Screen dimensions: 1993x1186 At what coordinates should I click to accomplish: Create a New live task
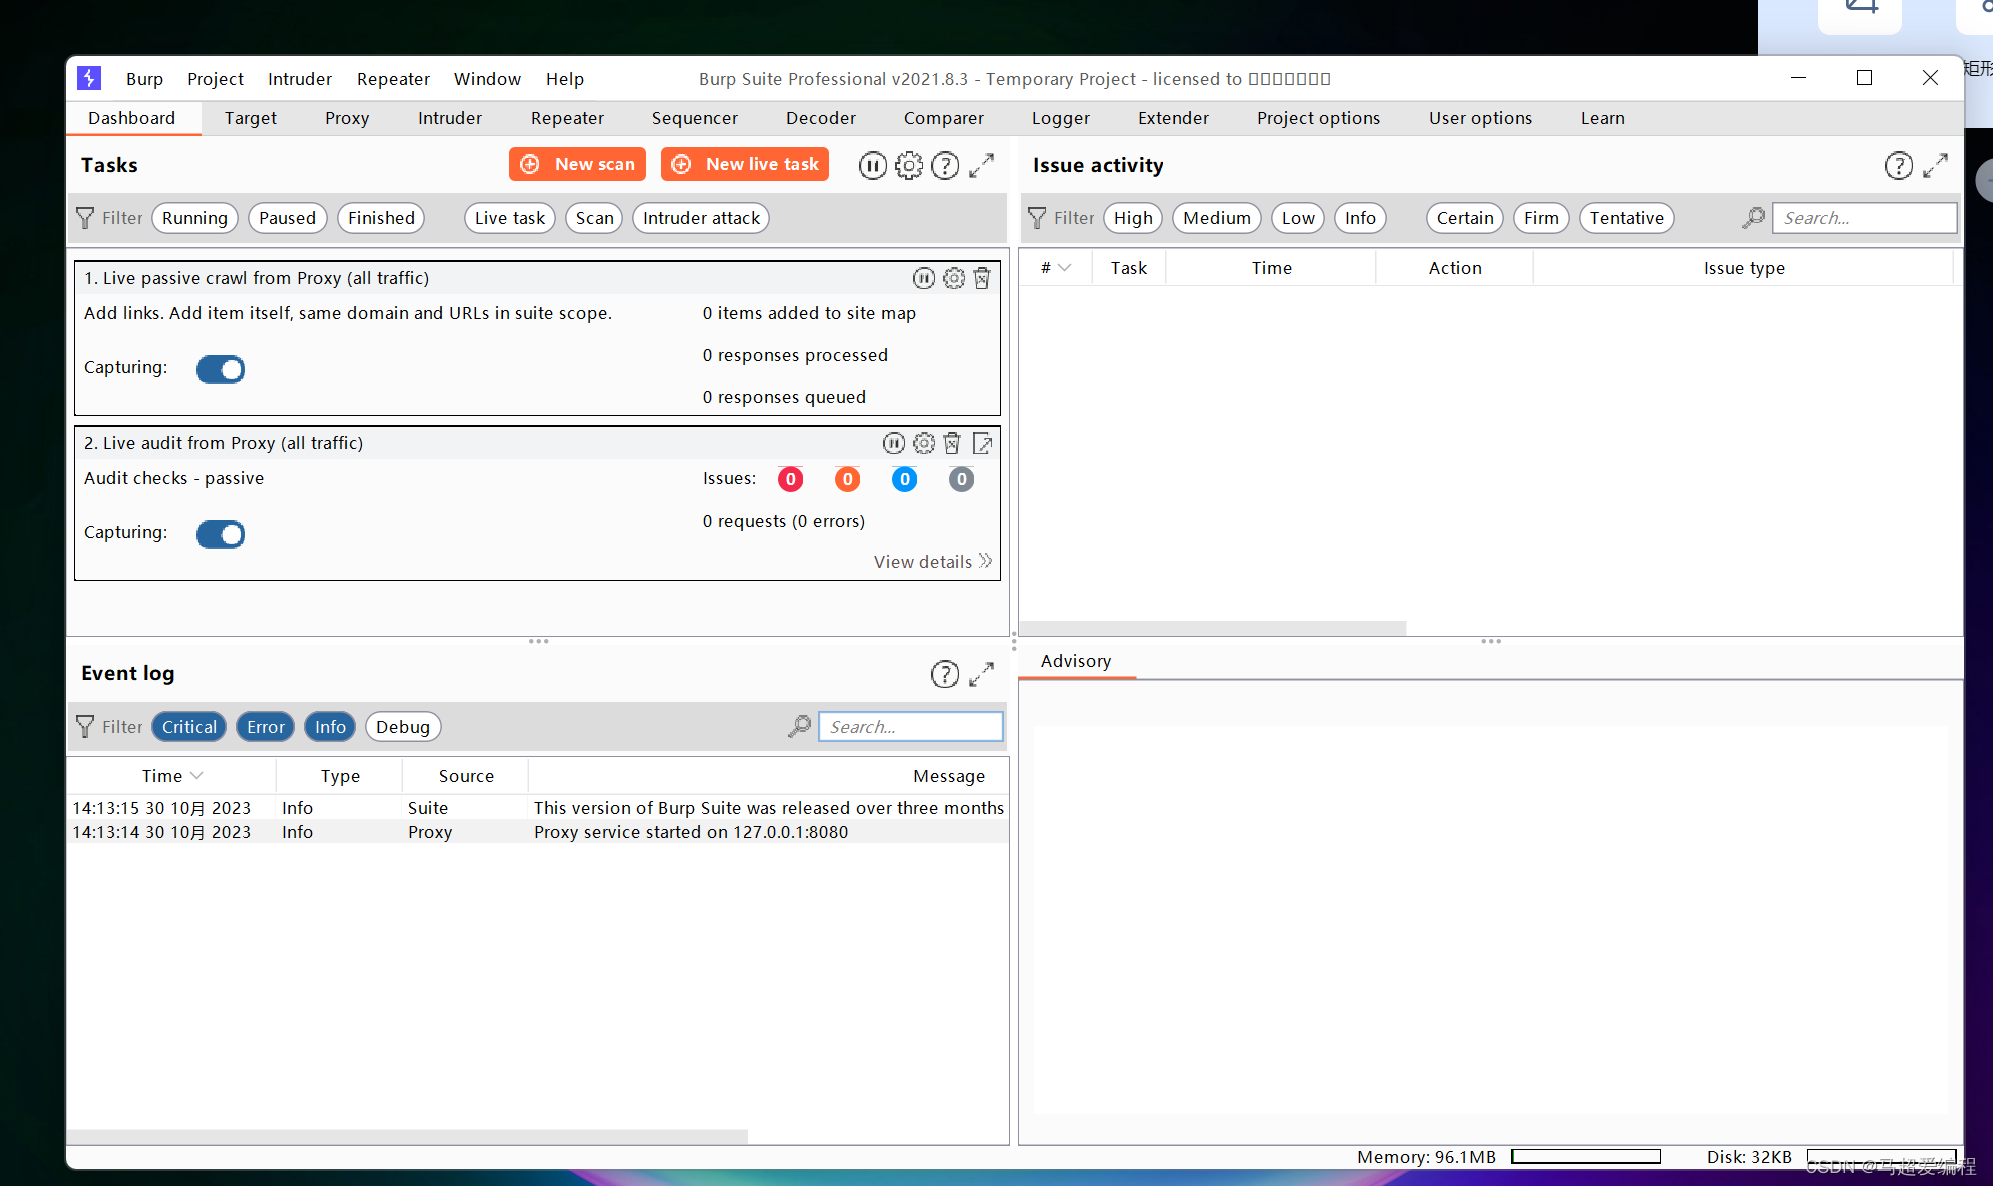745,164
